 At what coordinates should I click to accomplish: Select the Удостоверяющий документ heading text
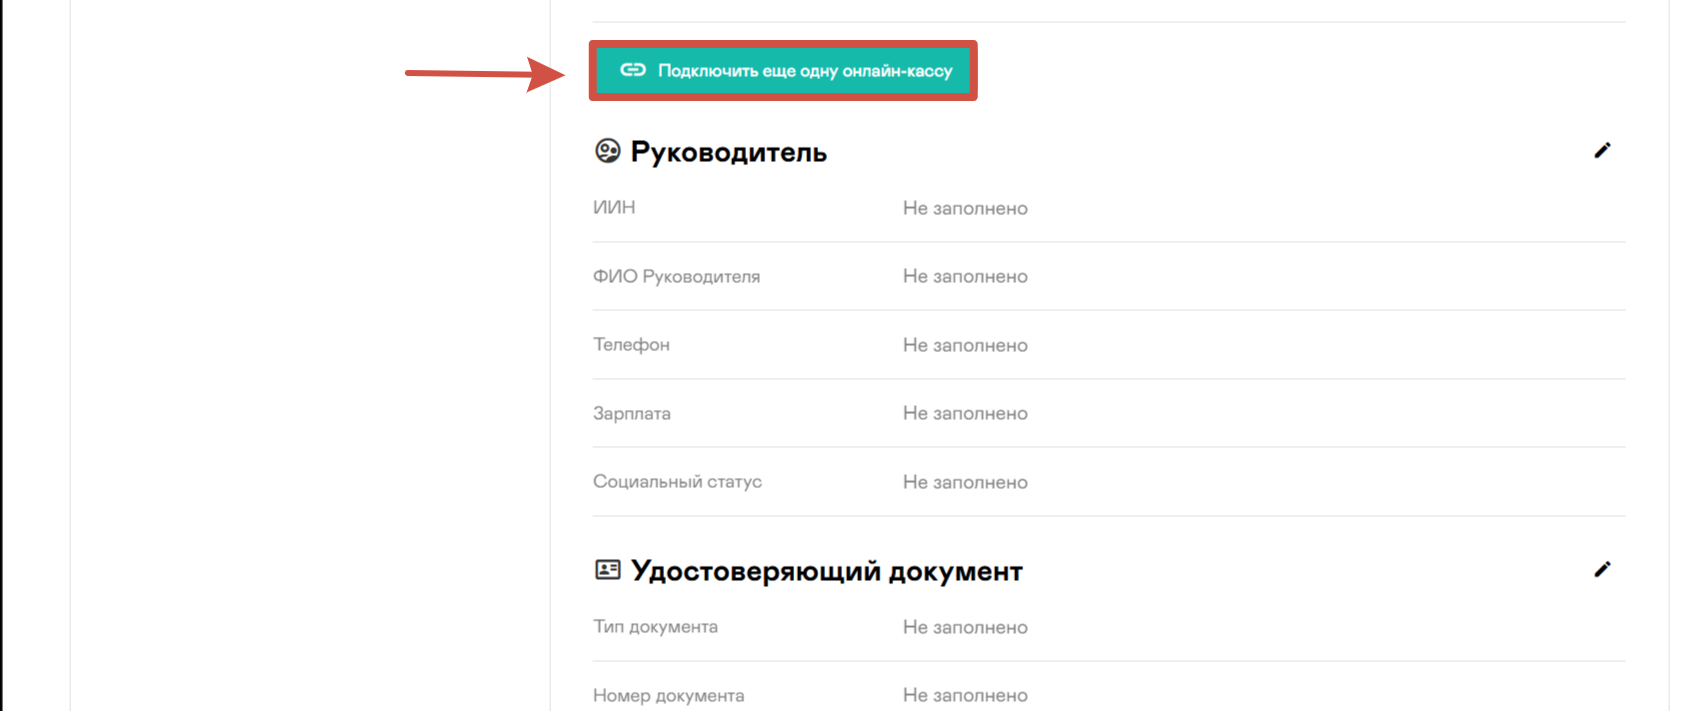[x=827, y=571]
